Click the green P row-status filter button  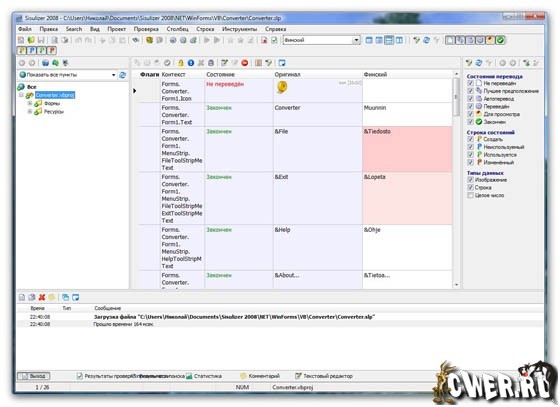tap(42, 50)
